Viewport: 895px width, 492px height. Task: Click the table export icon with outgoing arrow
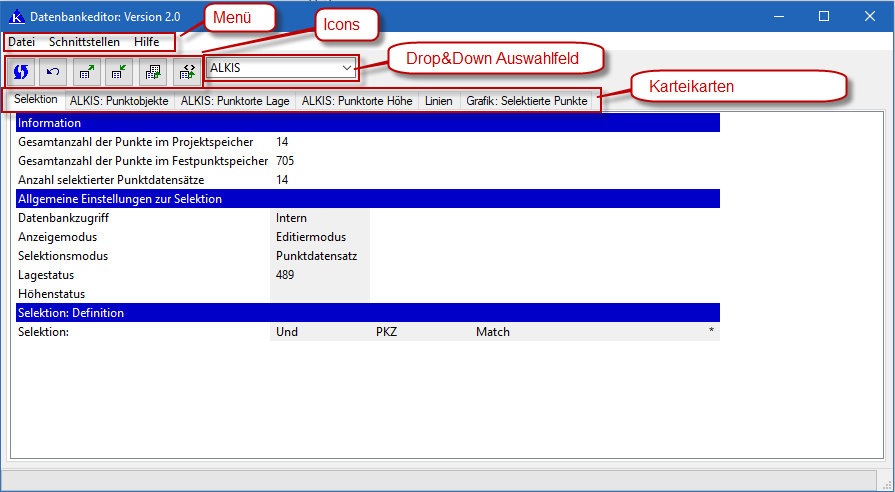[86, 71]
